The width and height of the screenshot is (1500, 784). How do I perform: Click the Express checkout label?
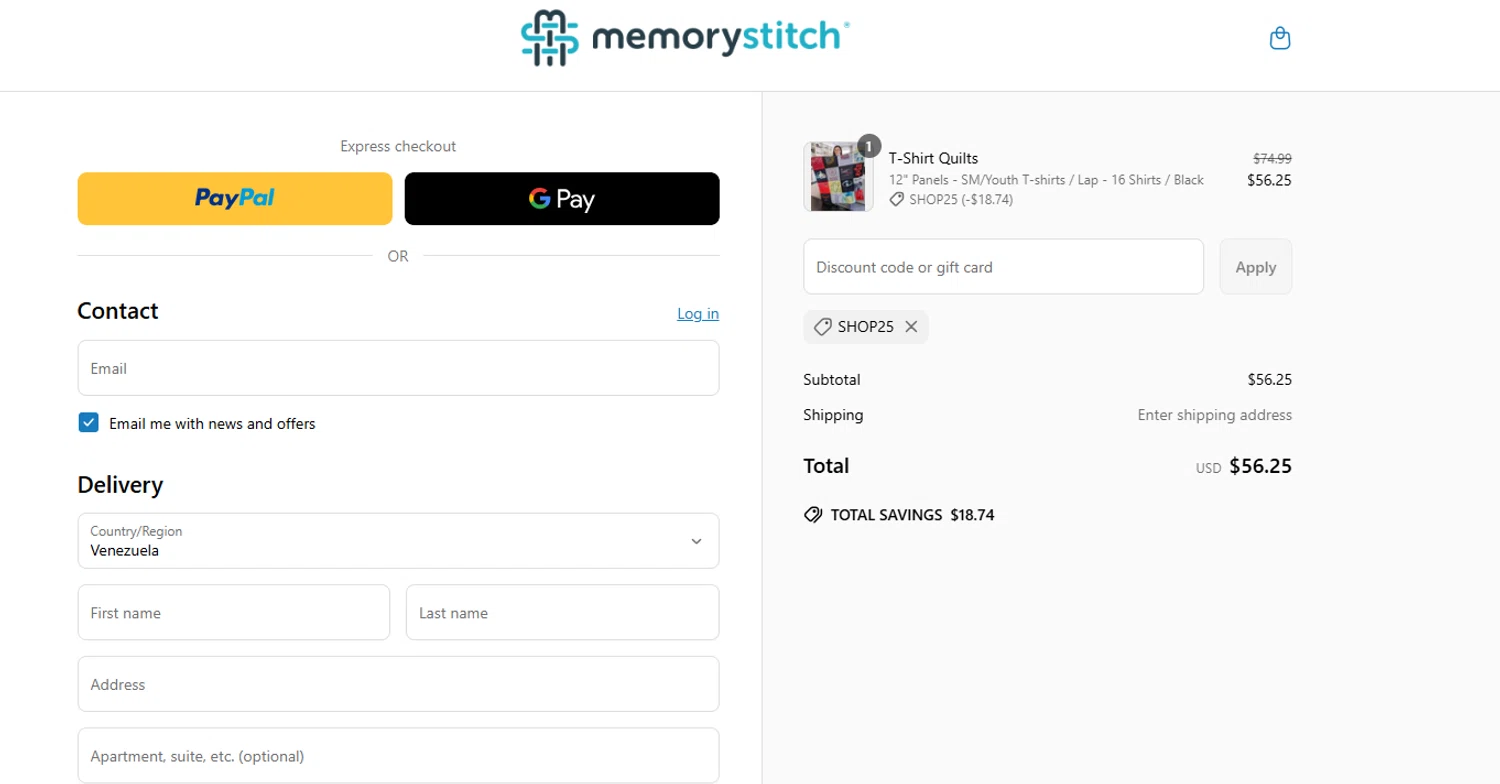coord(398,146)
